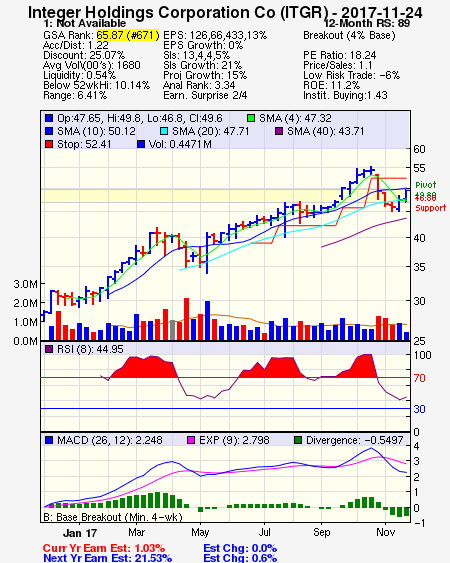
Task: Click the Nov date axis label
Action: 386,532
